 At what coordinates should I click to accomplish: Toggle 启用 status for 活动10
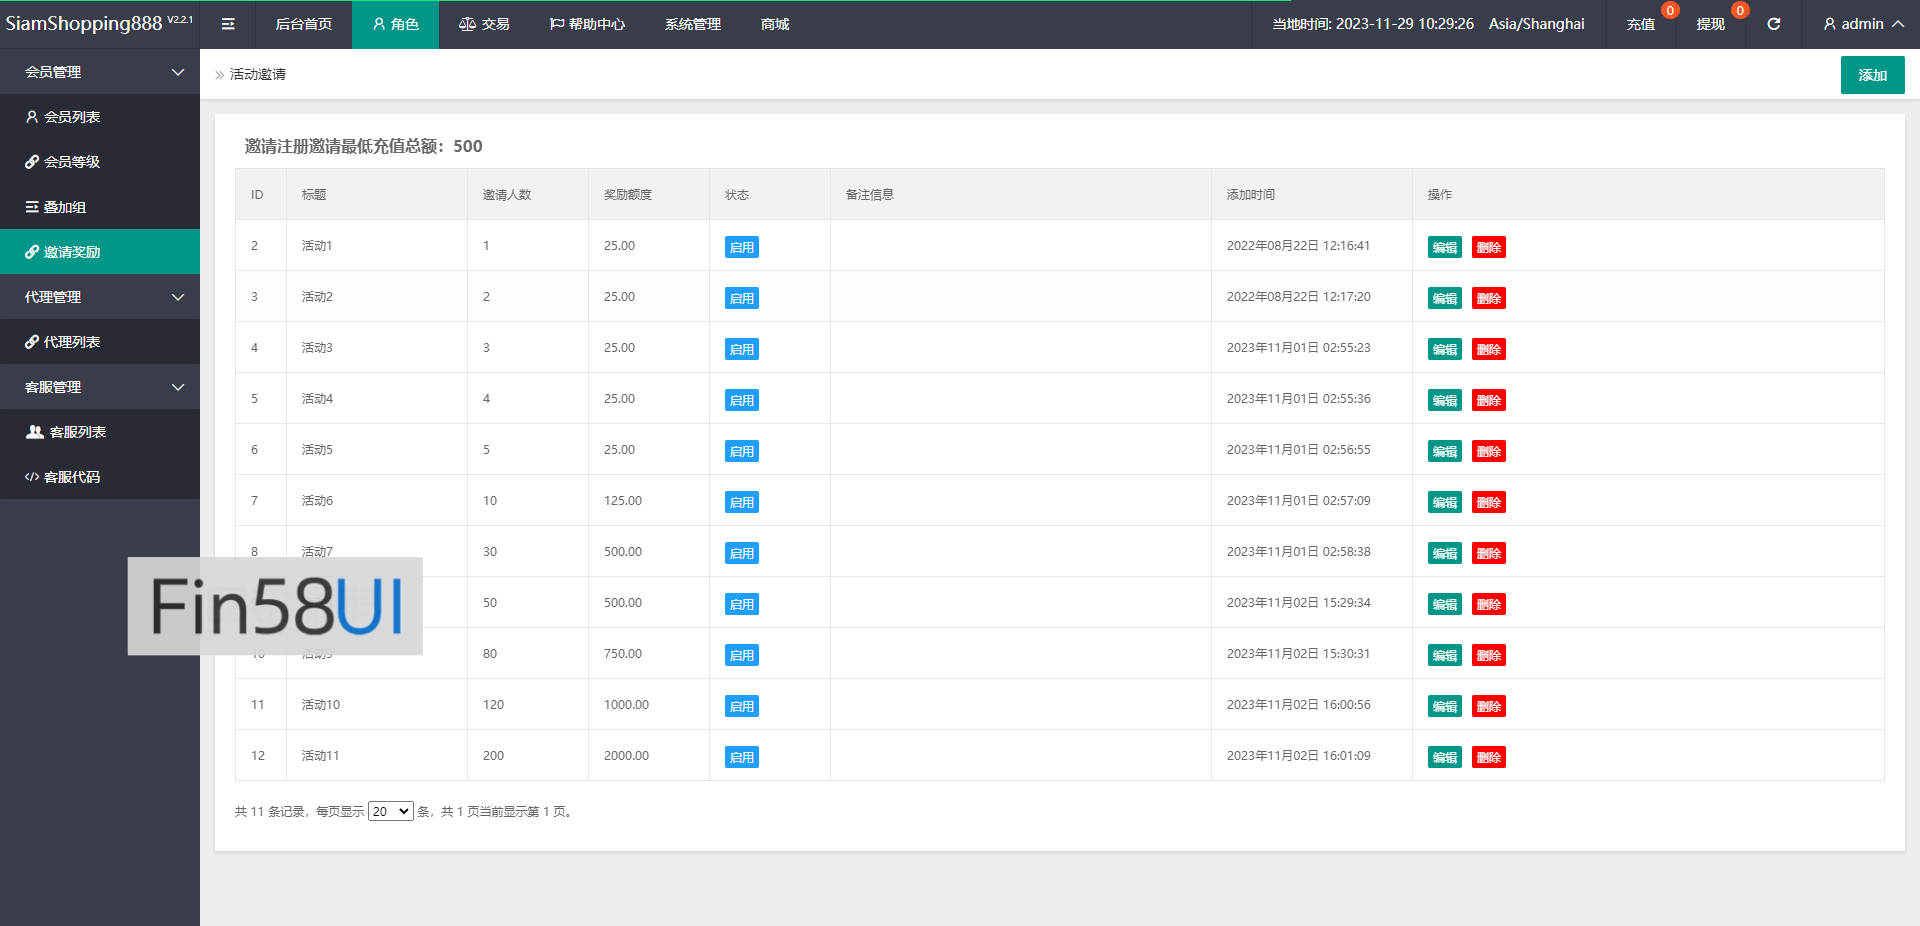(742, 706)
